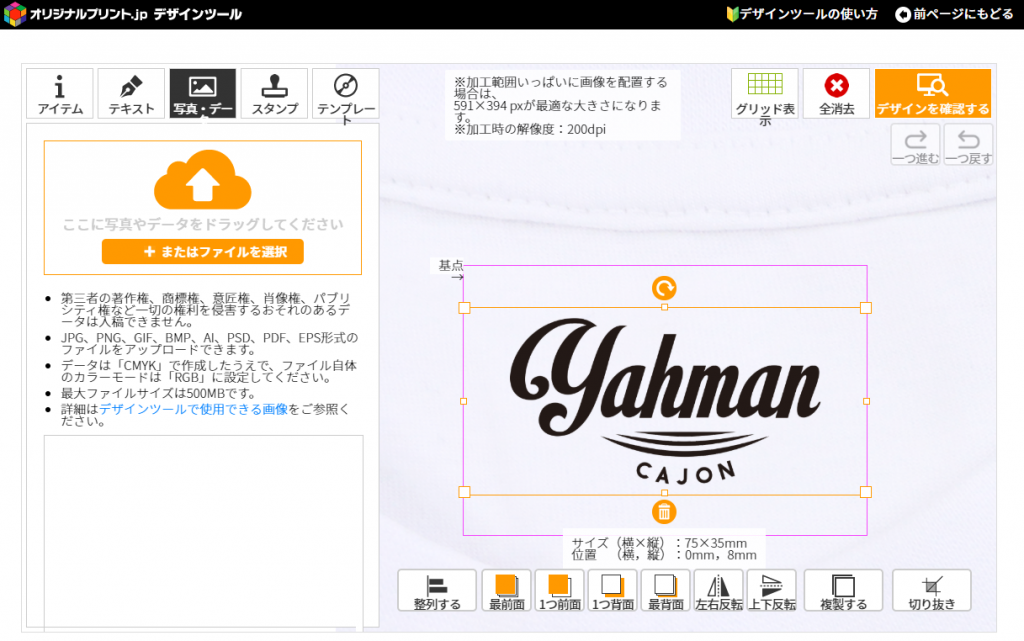Click デザインを確認する button

click(933, 93)
